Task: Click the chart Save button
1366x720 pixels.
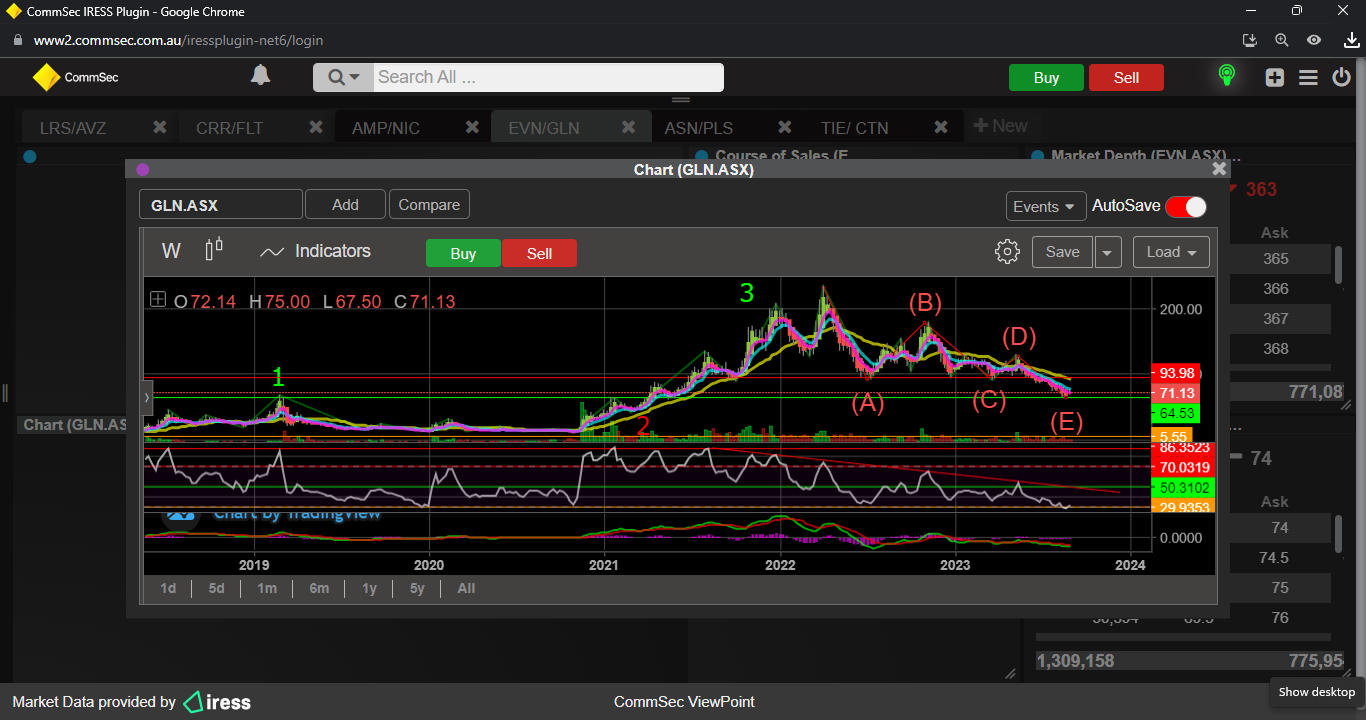Action: click(x=1062, y=252)
